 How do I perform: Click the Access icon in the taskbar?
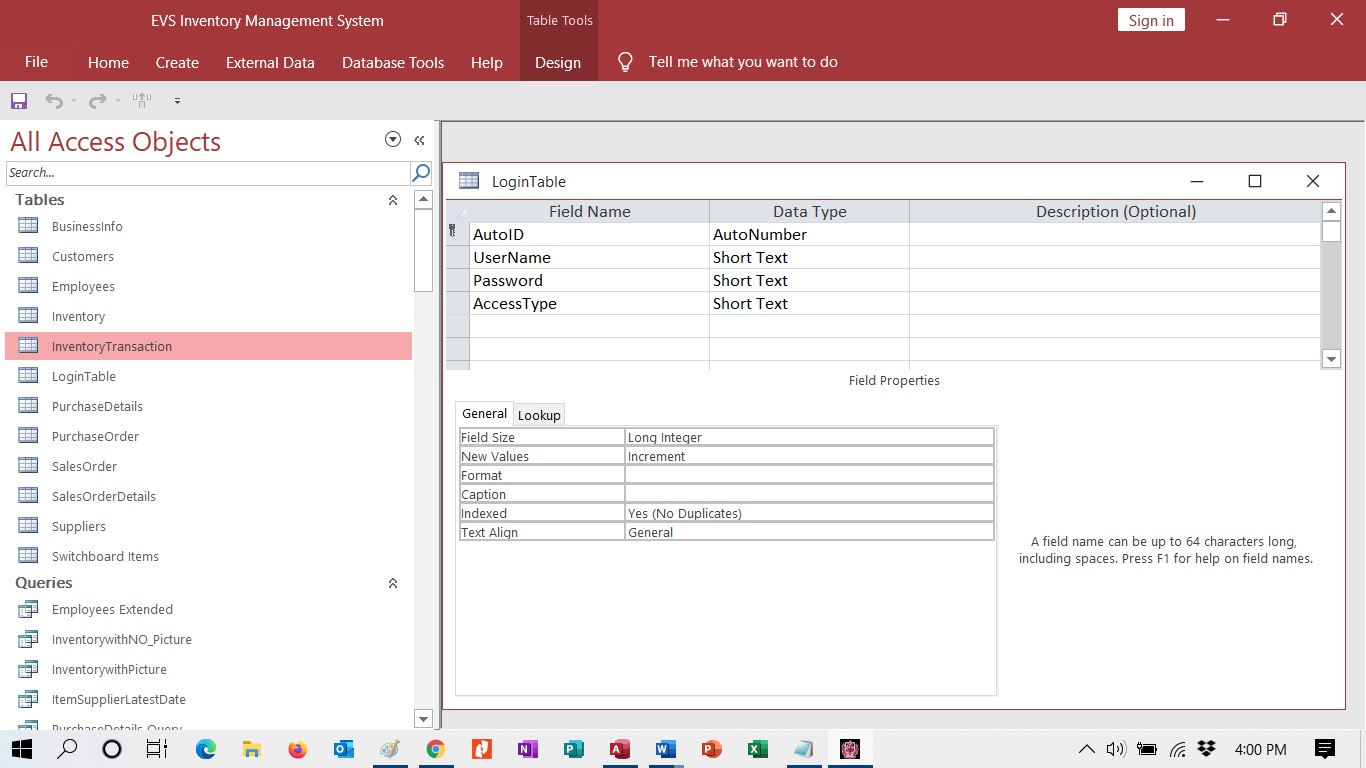[x=619, y=749]
